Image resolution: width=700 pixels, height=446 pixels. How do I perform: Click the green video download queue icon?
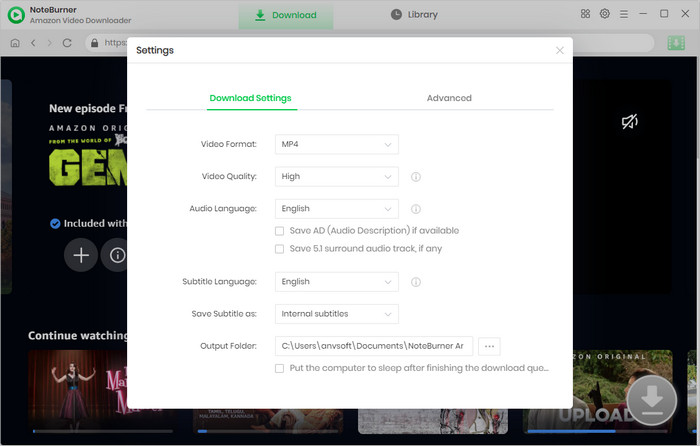[676, 43]
